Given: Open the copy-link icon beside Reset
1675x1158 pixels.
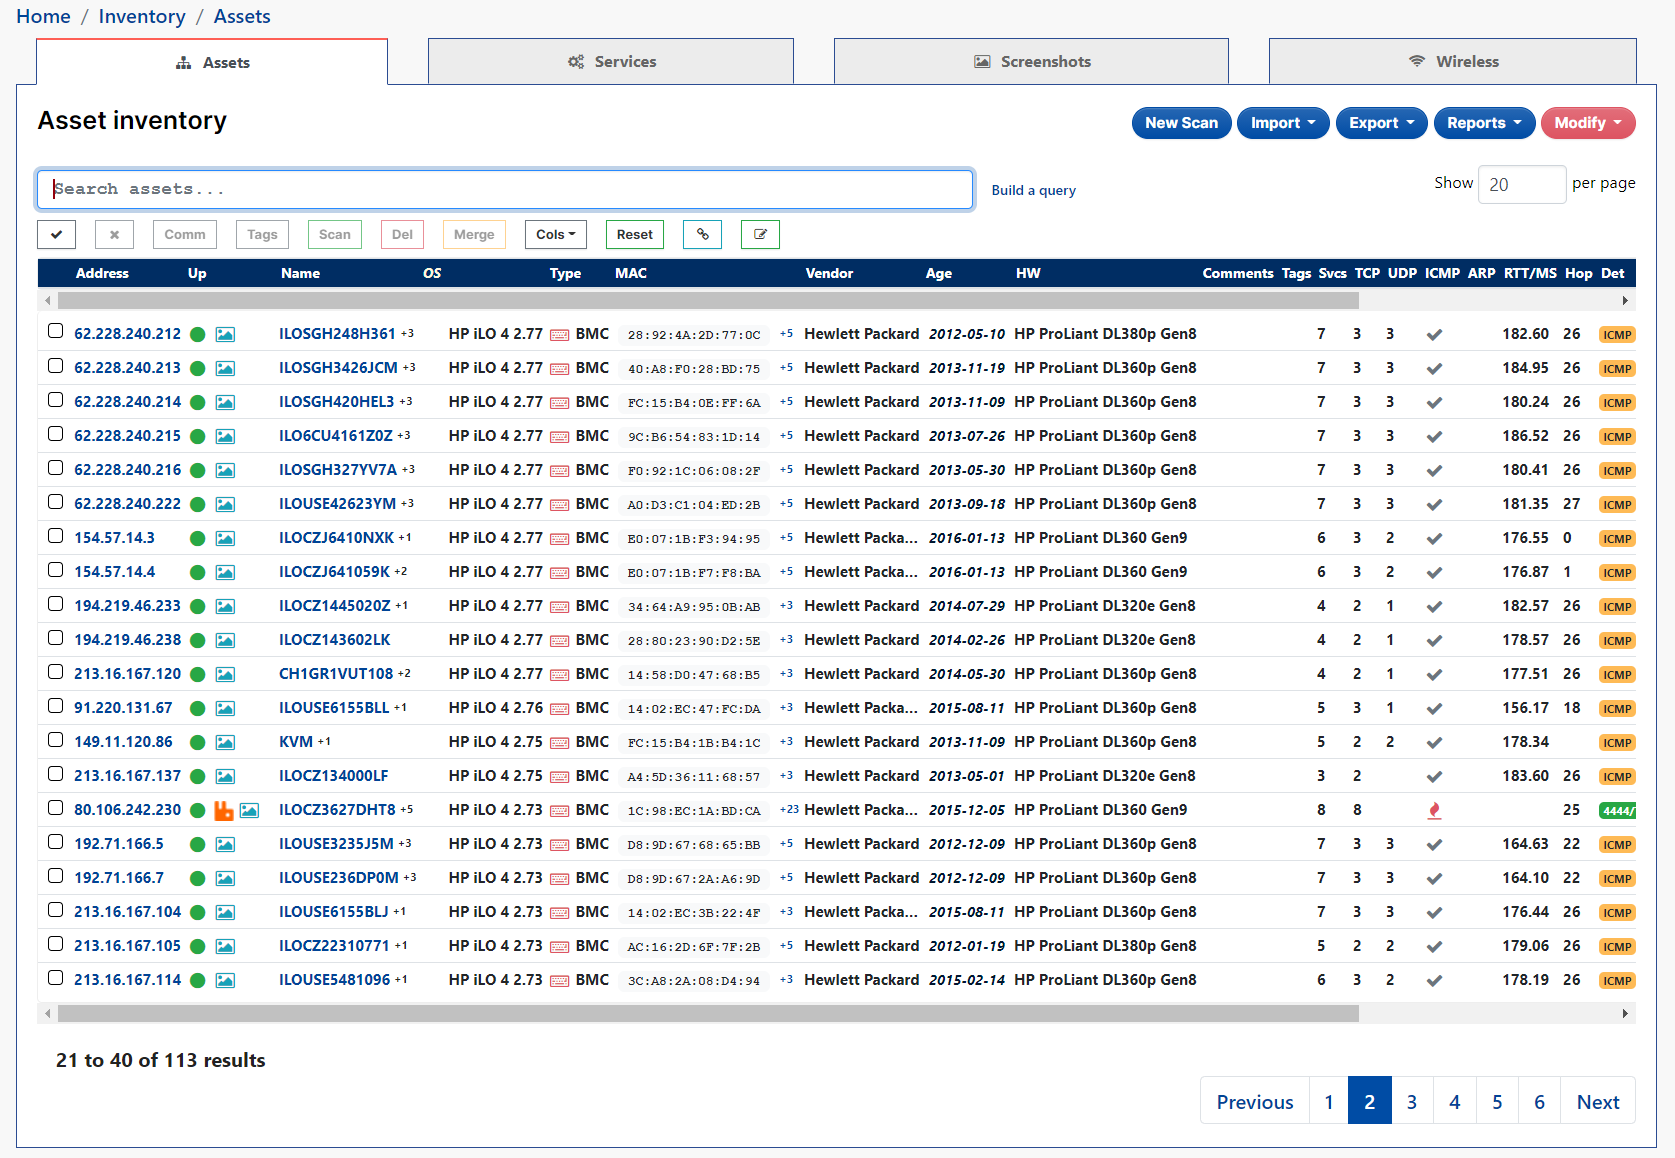Looking at the screenshot, I should (702, 234).
